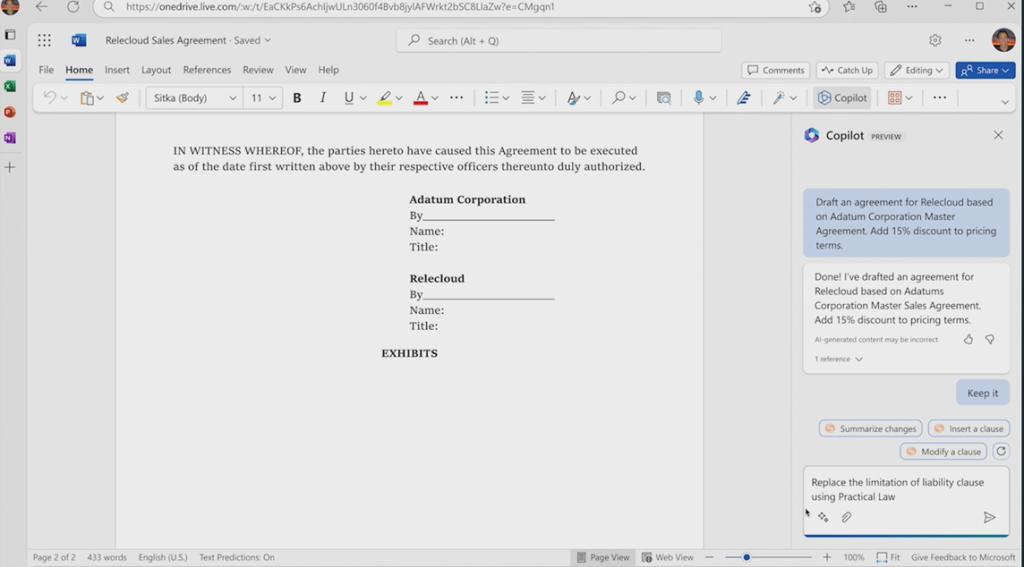Send the Copilot prompt
Viewport: 1024px width, 567px height.
(x=989, y=517)
